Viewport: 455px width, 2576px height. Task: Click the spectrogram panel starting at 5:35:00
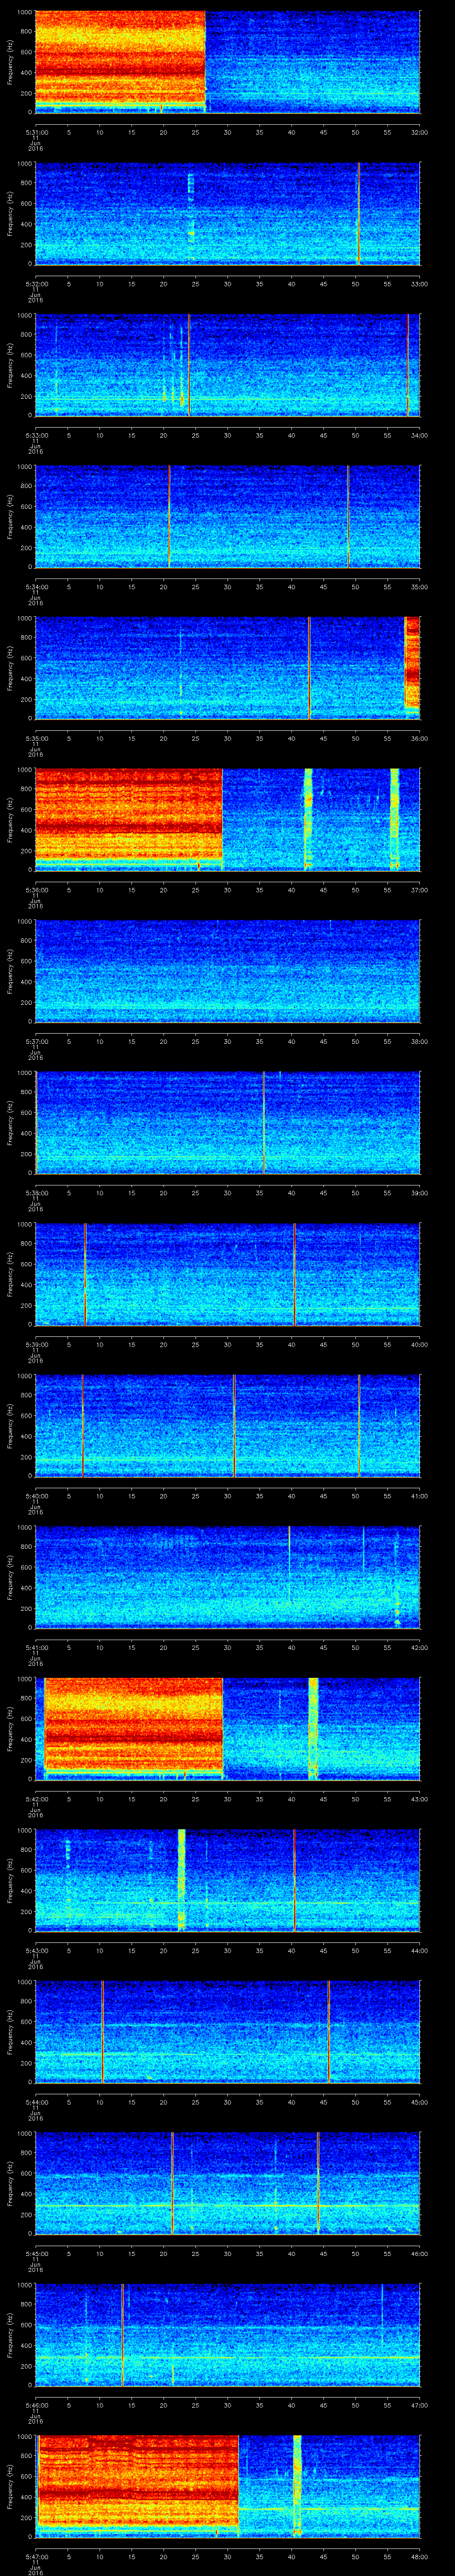[227, 668]
